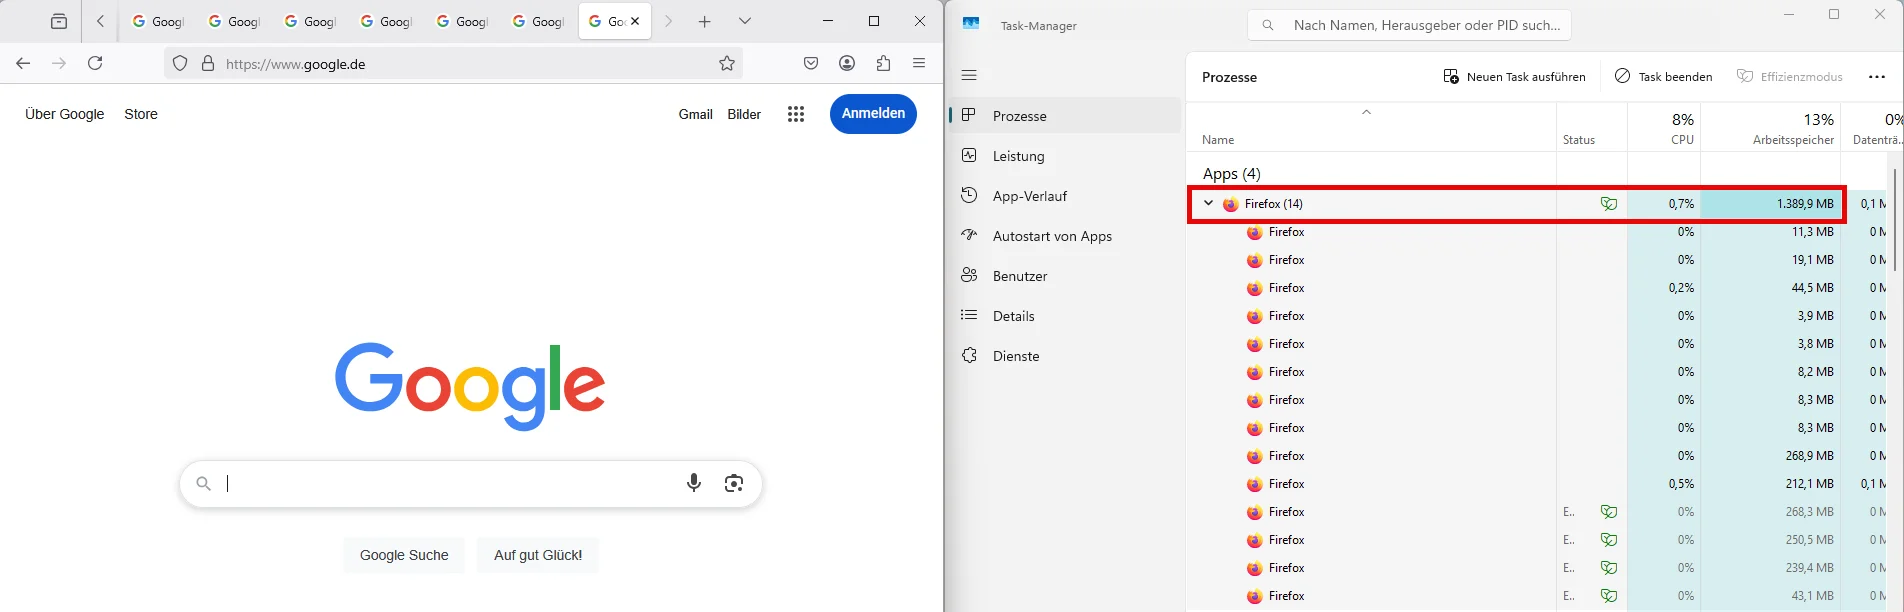Image resolution: width=1904 pixels, height=612 pixels.
Task: Click the efficiency leaf icon in the 268,3 MB row
Action: [x=1608, y=512]
